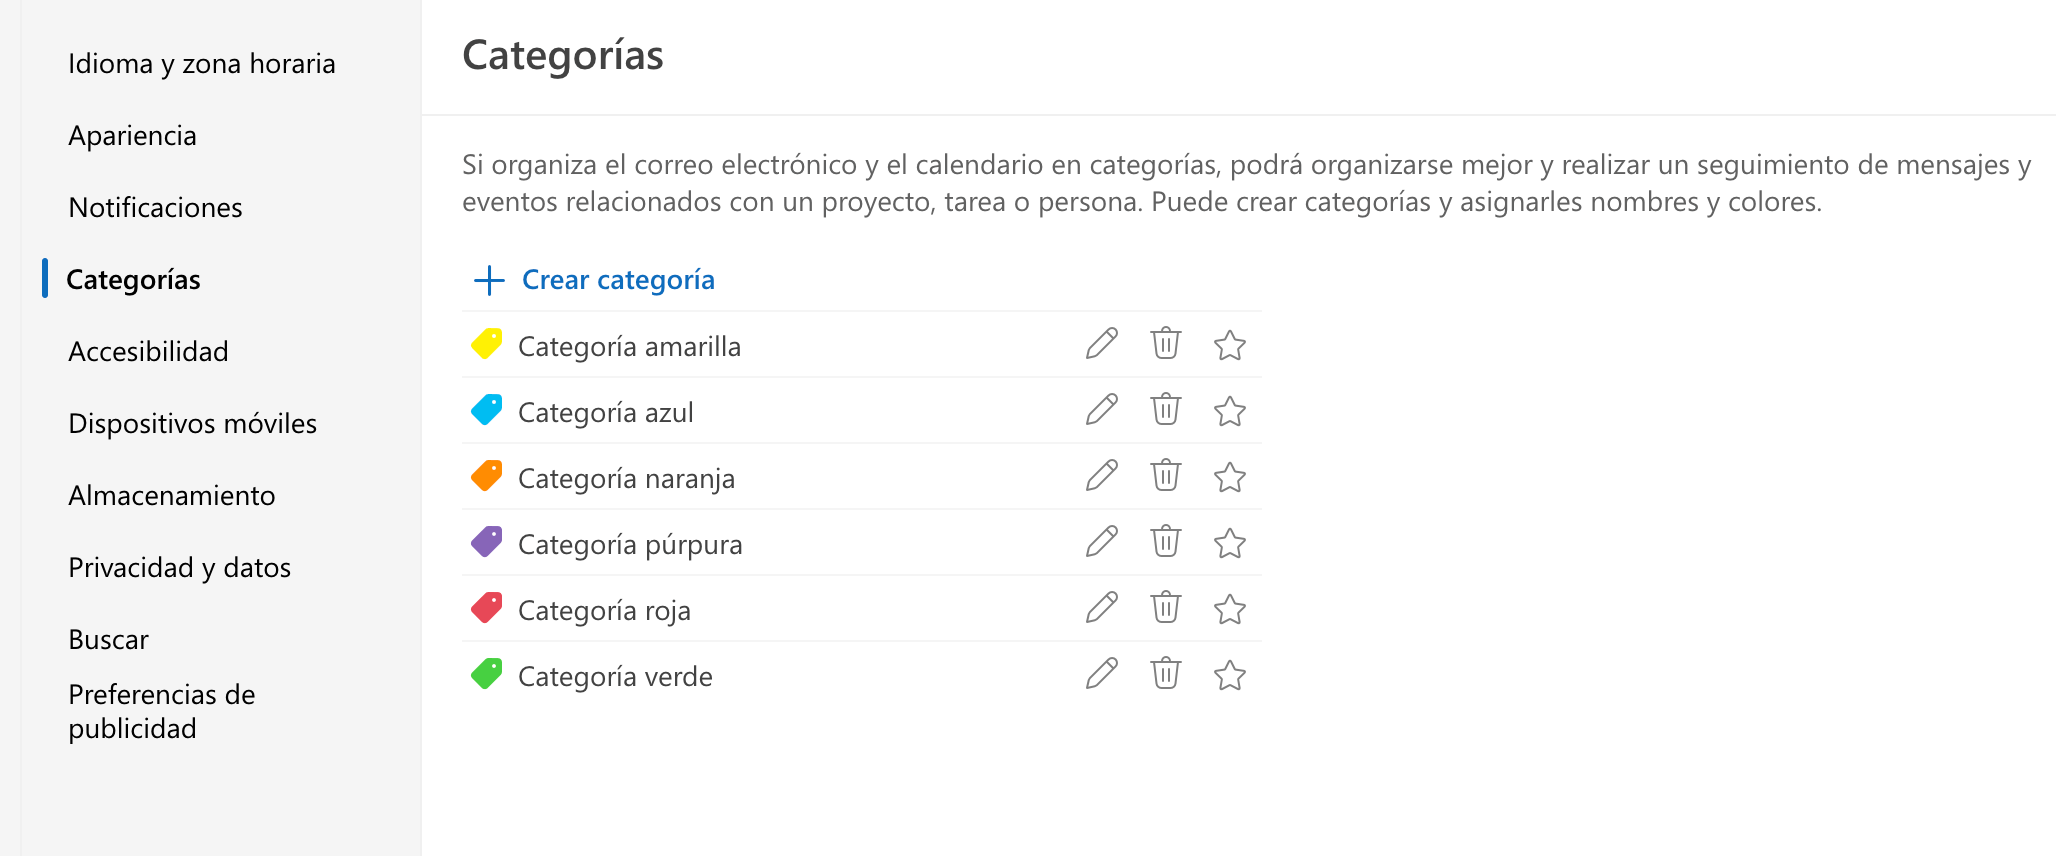Click the plus icon to create category
2056x856 pixels.
tap(489, 280)
